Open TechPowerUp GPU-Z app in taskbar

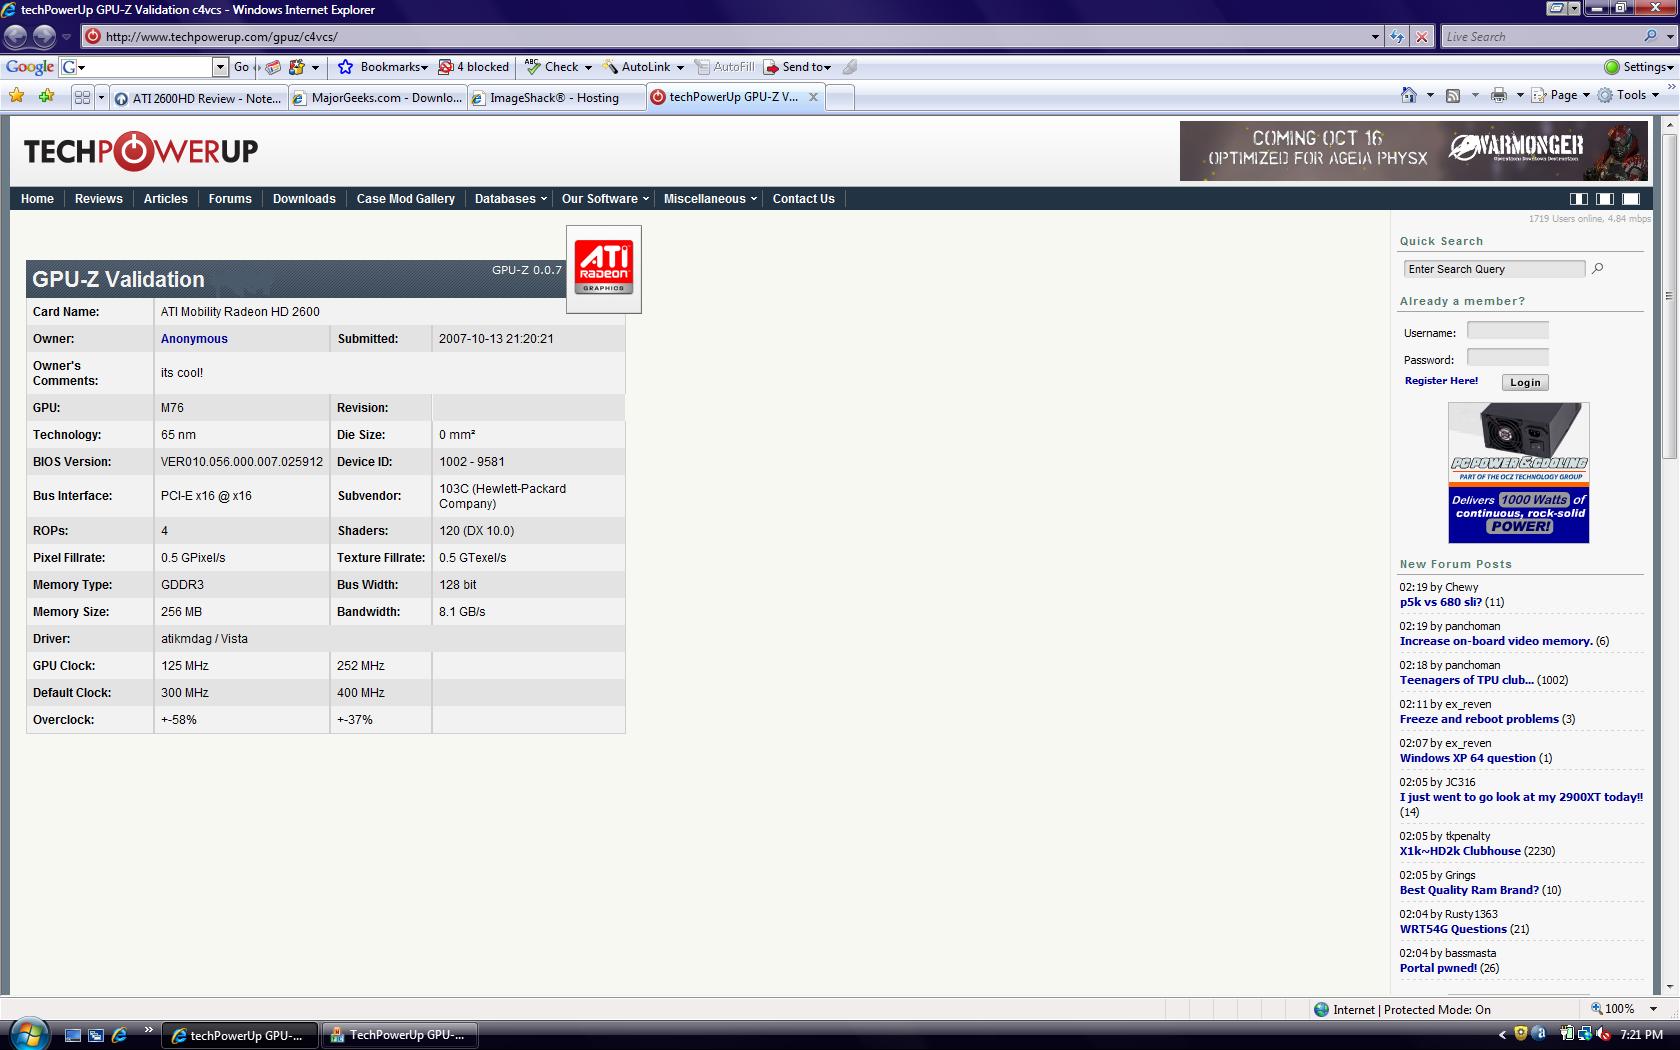(398, 1035)
